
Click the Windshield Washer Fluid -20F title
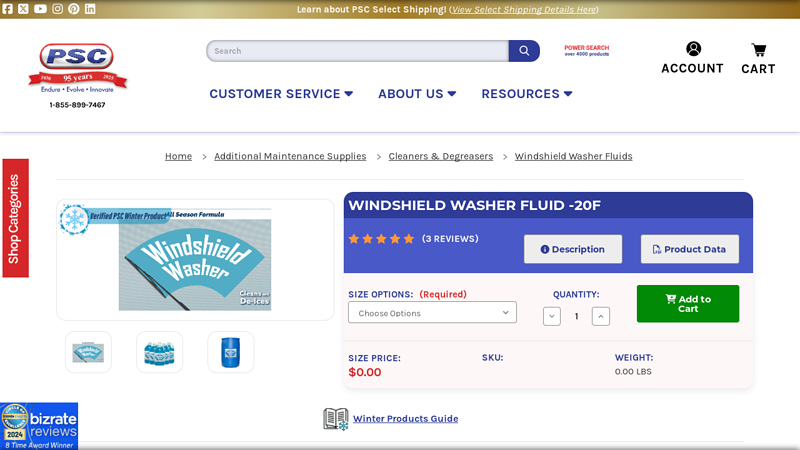pos(474,205)
